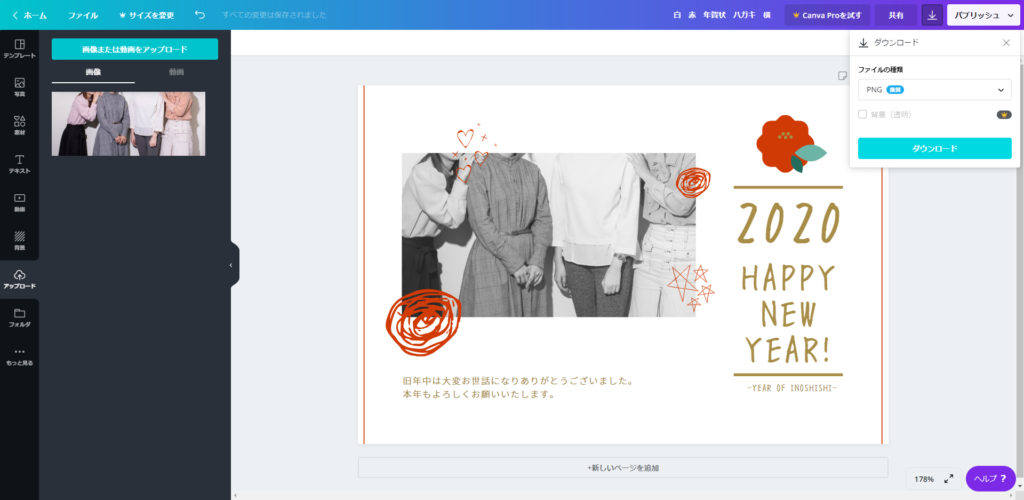The width and height of the screenshot is (1024, 500).
Task: Open the 178% zoom level control
Action: (x=923, y=479)
